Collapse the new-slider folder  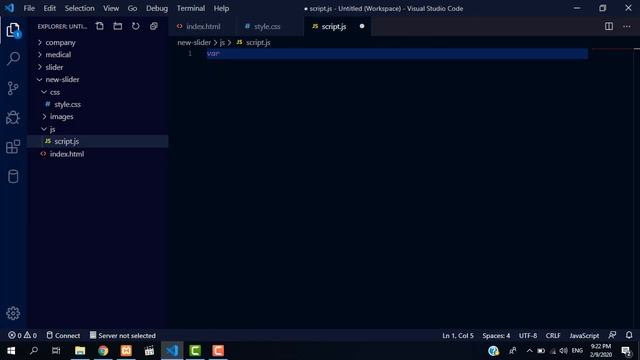pyautogui.click(x=97, y=80)
